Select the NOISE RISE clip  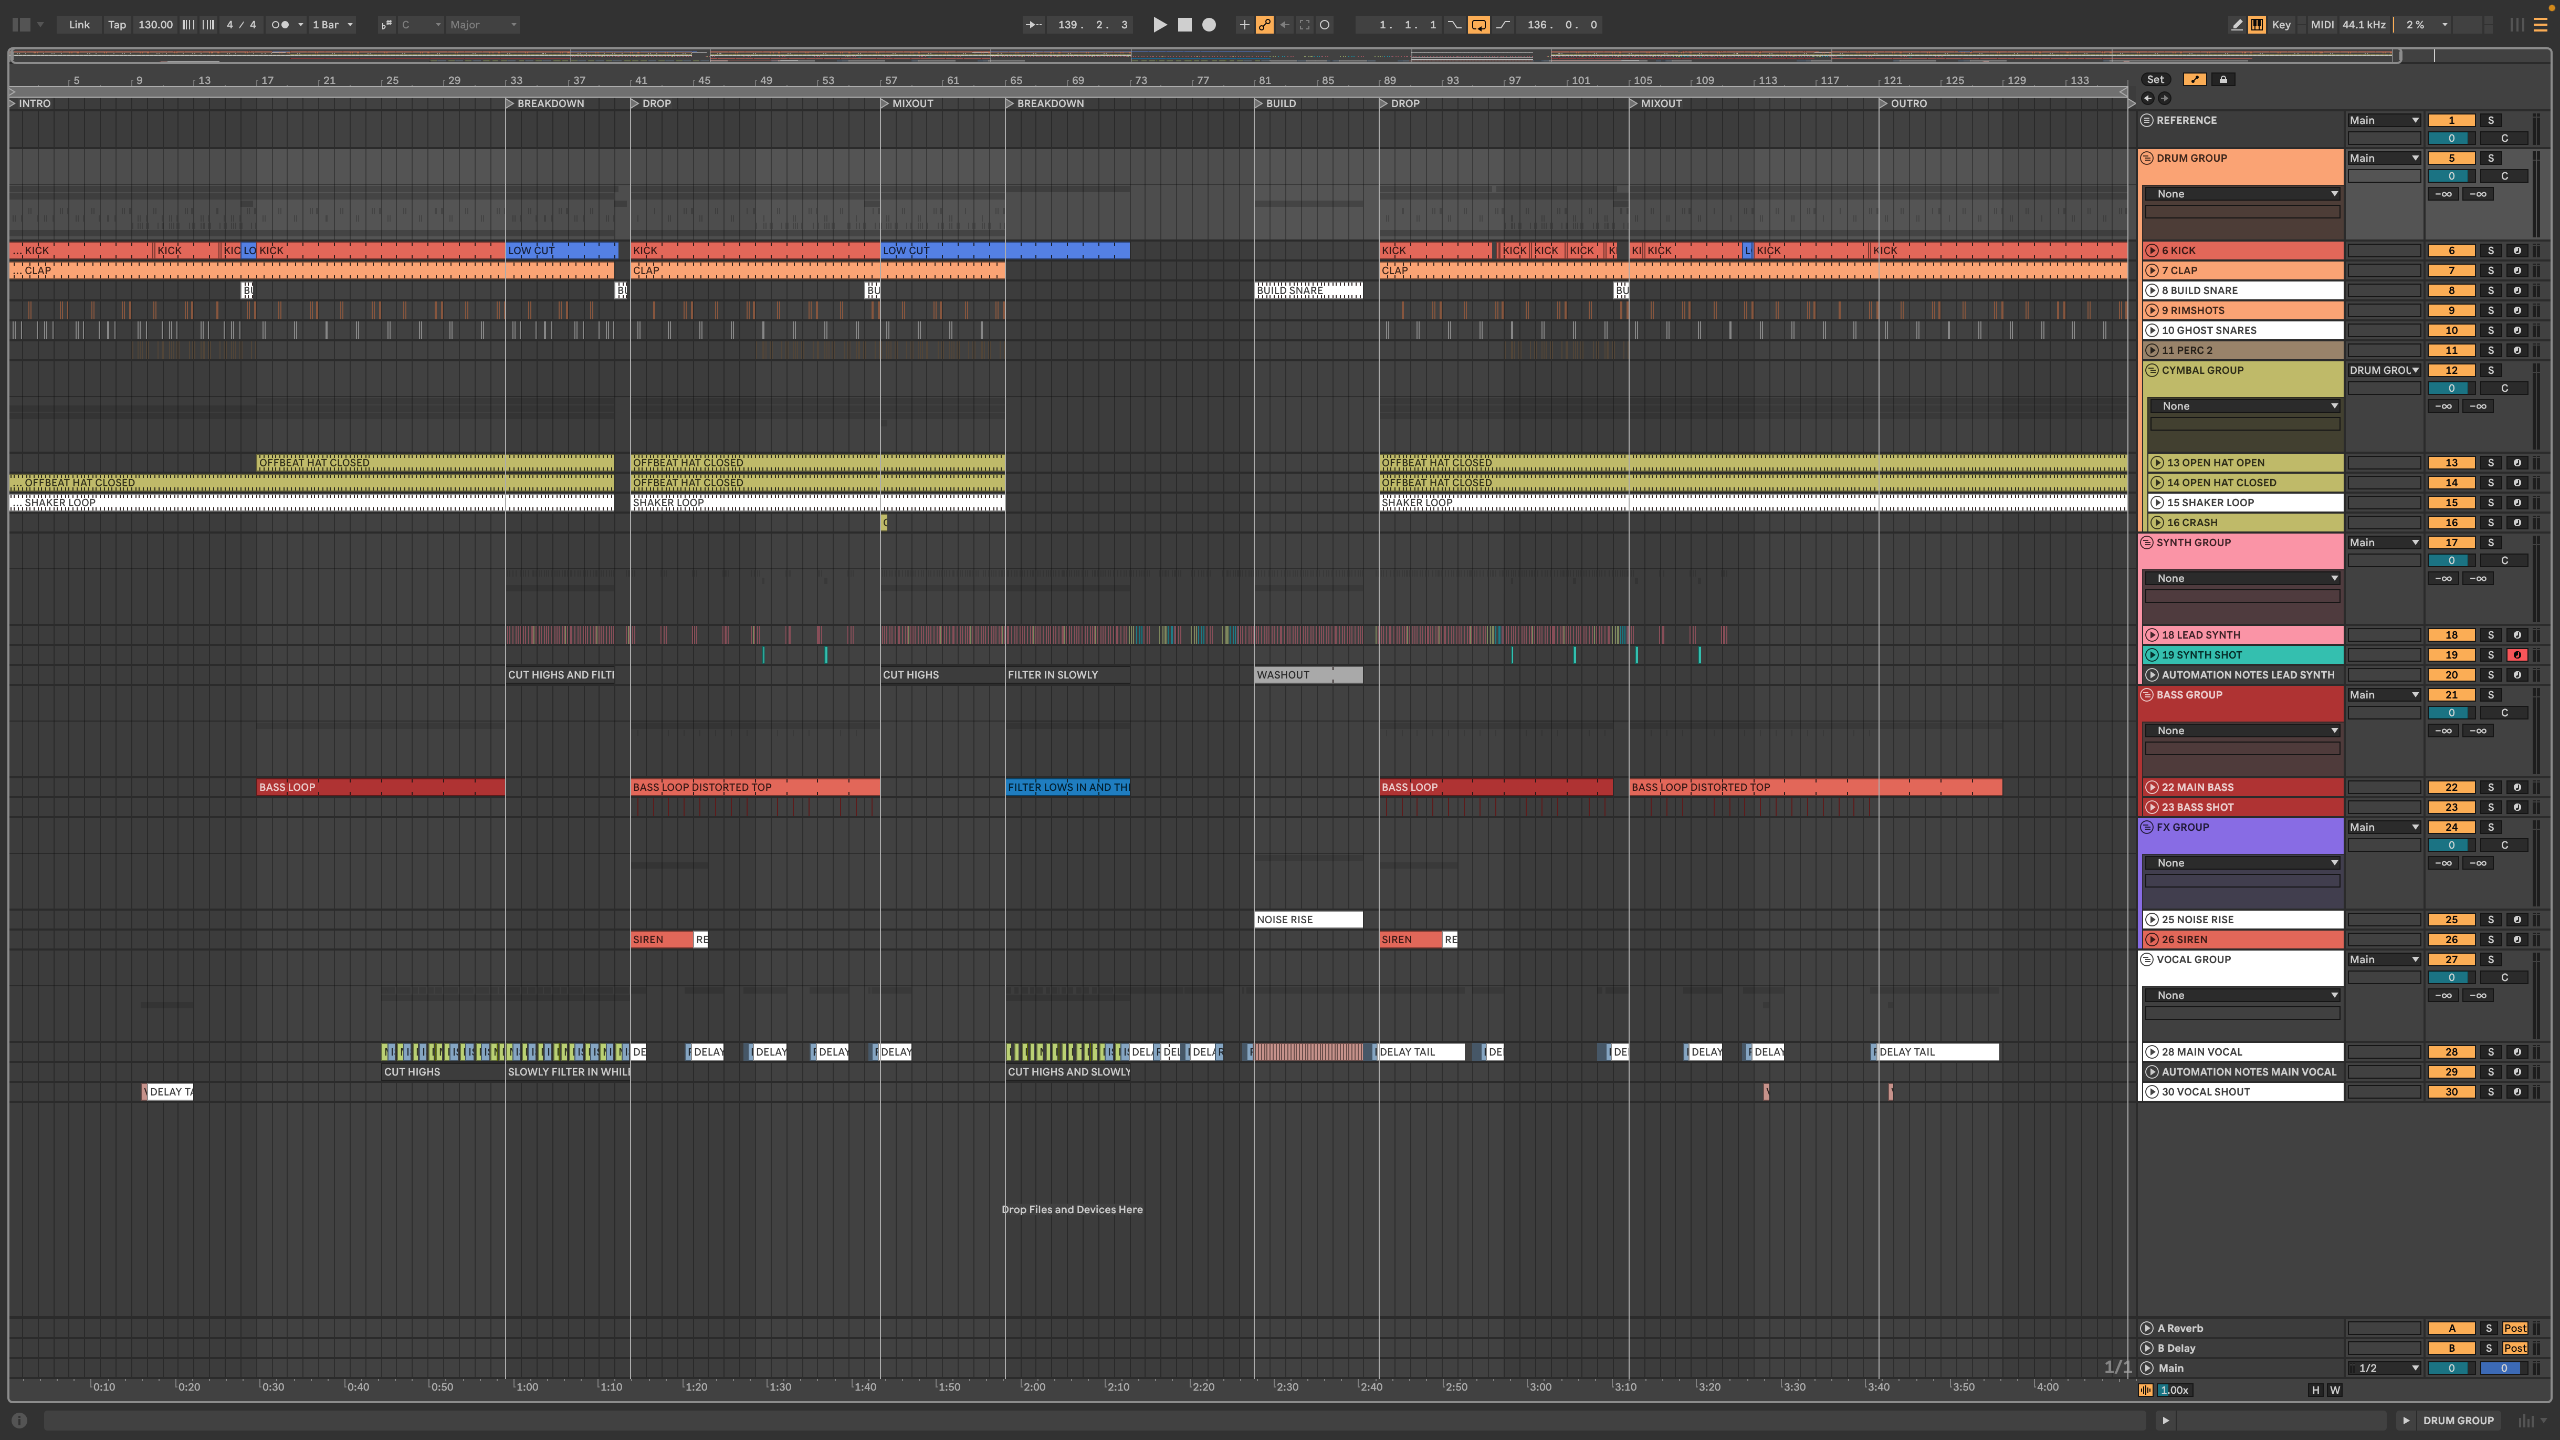click(1308, 920)
